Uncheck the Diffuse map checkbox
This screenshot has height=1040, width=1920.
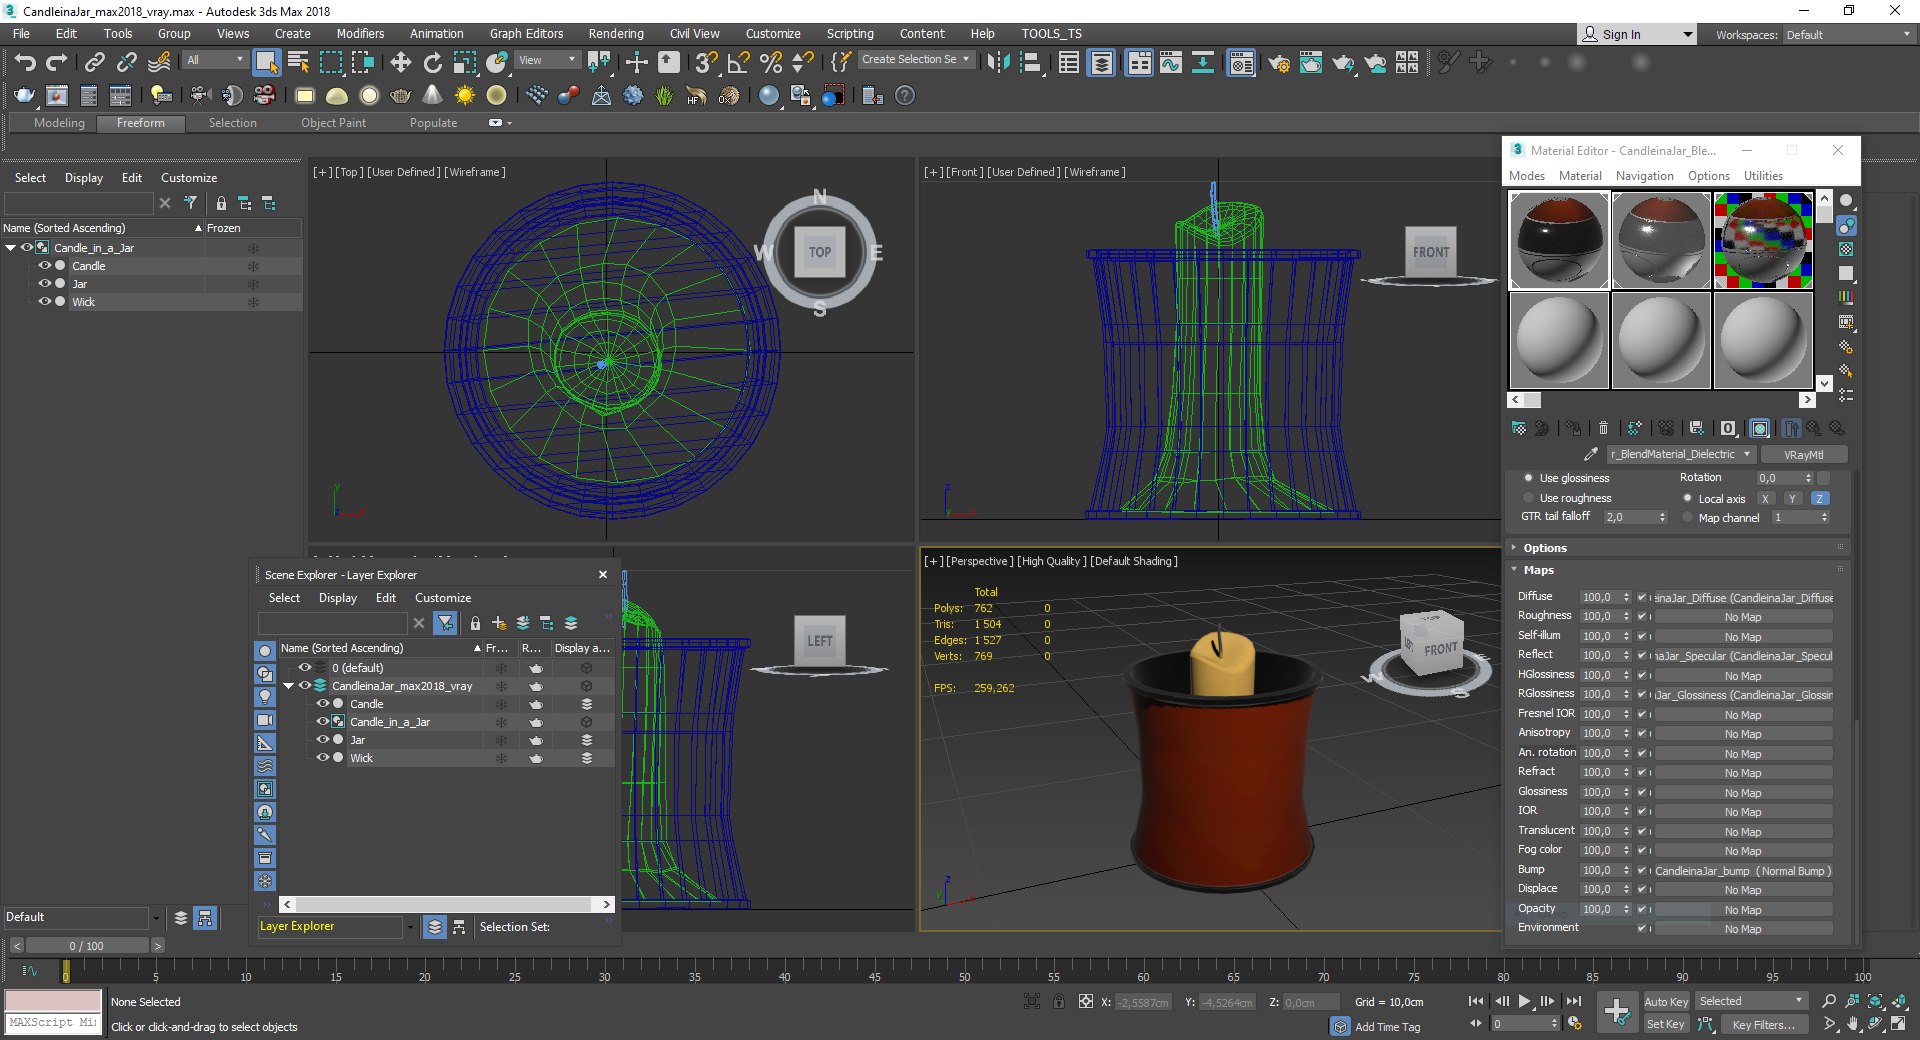(1641, 597)
